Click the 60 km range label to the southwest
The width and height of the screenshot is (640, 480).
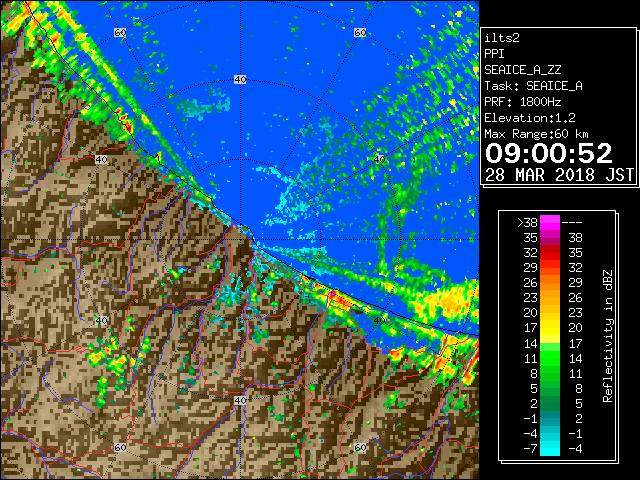[x=120, y=447]
